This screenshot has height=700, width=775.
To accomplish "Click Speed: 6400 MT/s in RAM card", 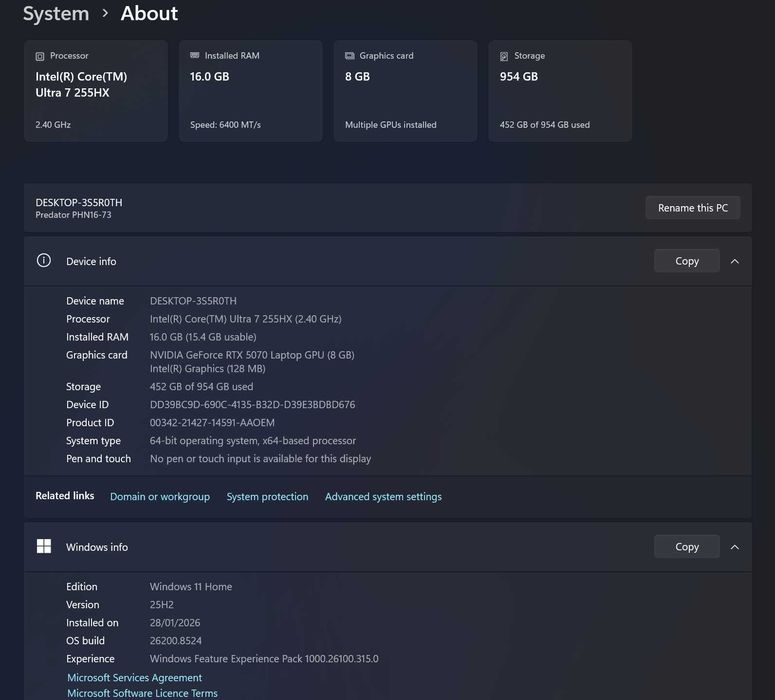I will 225,125.
